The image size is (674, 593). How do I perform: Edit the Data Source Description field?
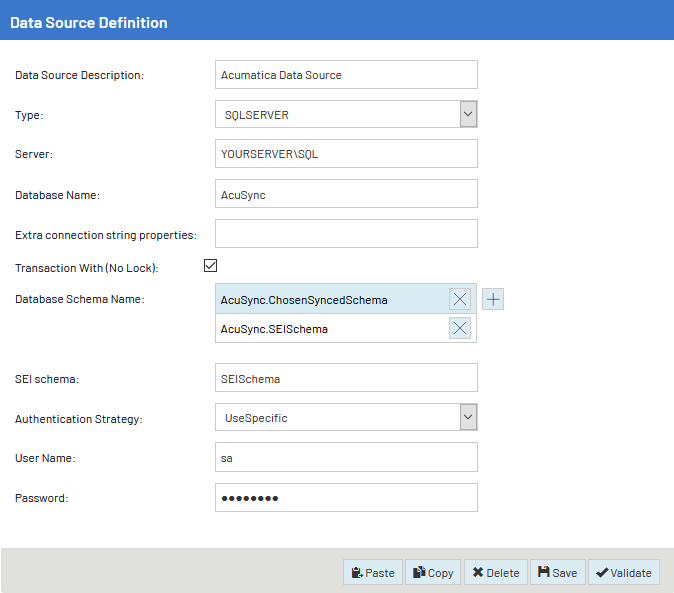point(346,75)
